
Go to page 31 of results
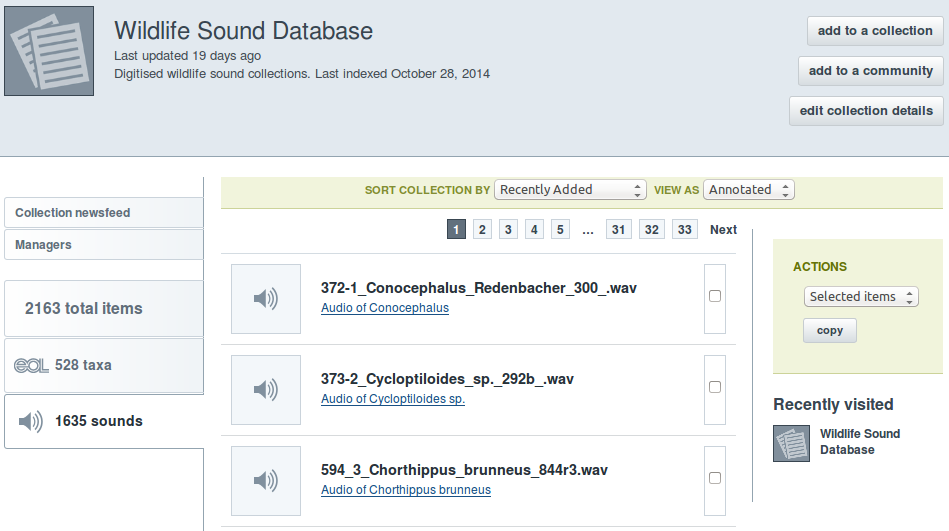(619, 229)
